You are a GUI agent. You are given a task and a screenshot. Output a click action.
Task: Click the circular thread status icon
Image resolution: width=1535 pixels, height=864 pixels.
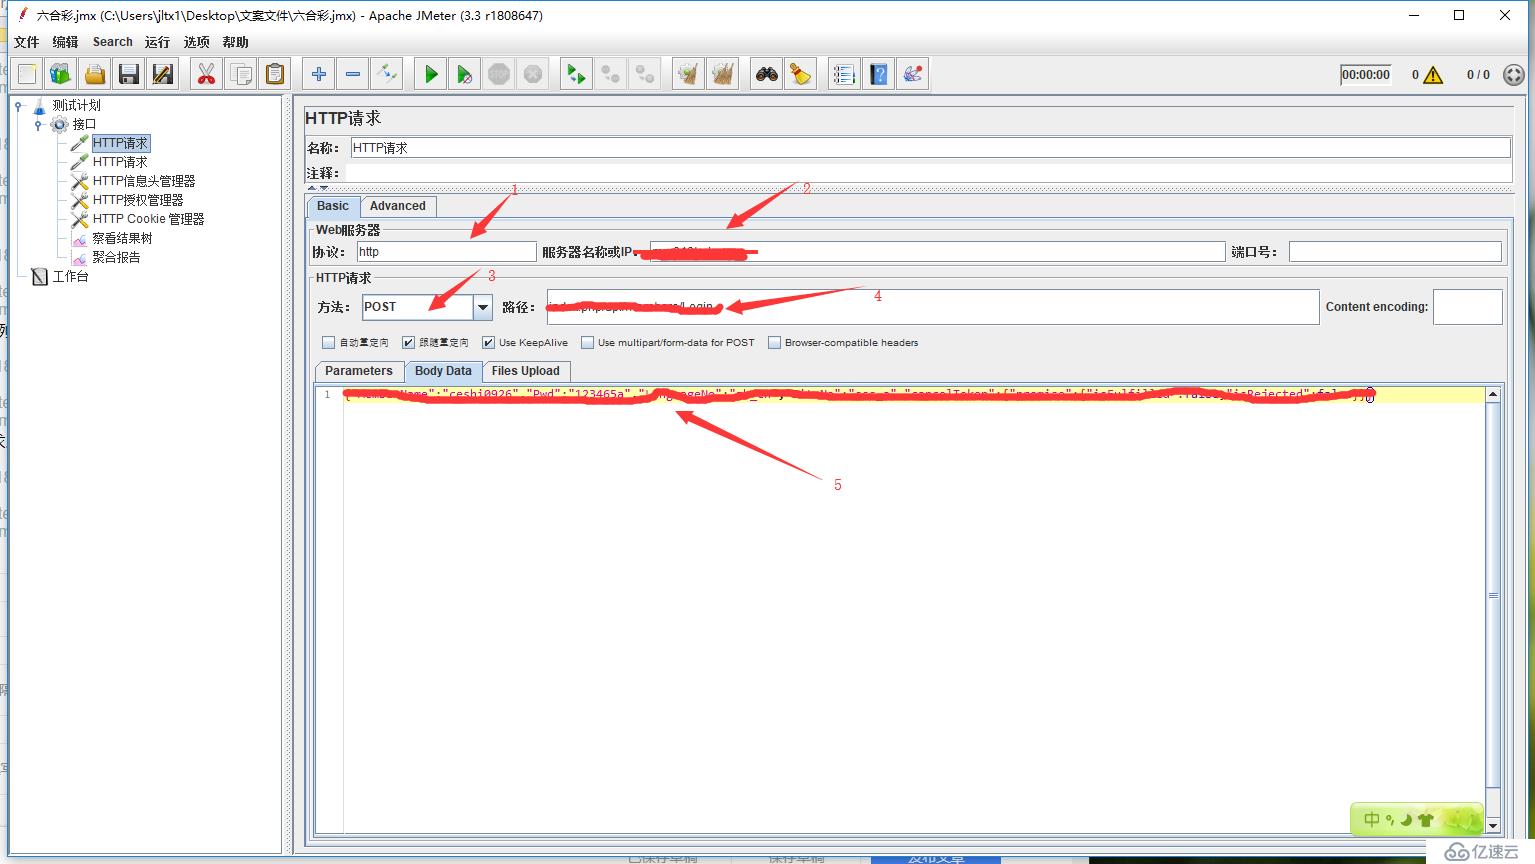pos(1514,75)
